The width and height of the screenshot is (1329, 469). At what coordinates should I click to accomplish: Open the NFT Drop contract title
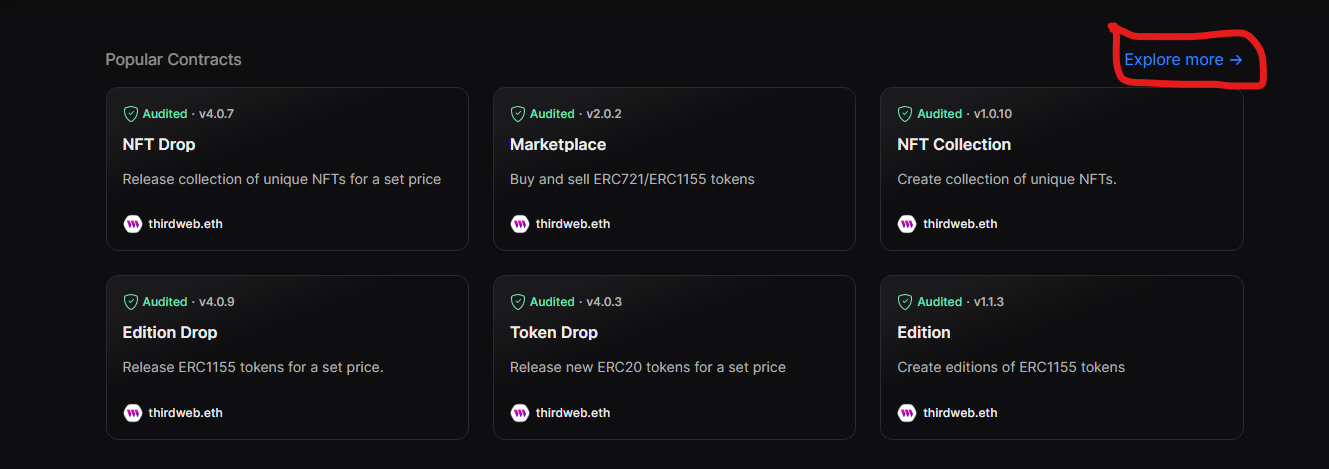click(159, 145)
